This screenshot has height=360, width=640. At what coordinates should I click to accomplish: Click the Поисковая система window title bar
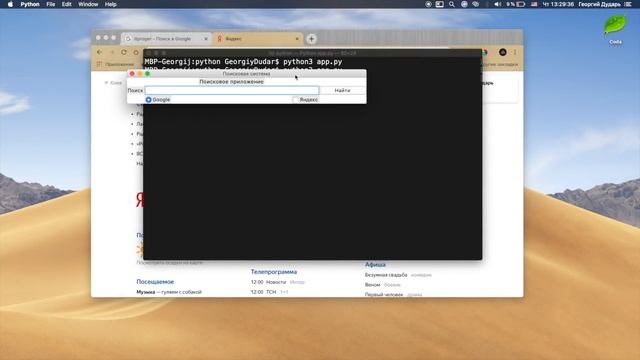247,74
